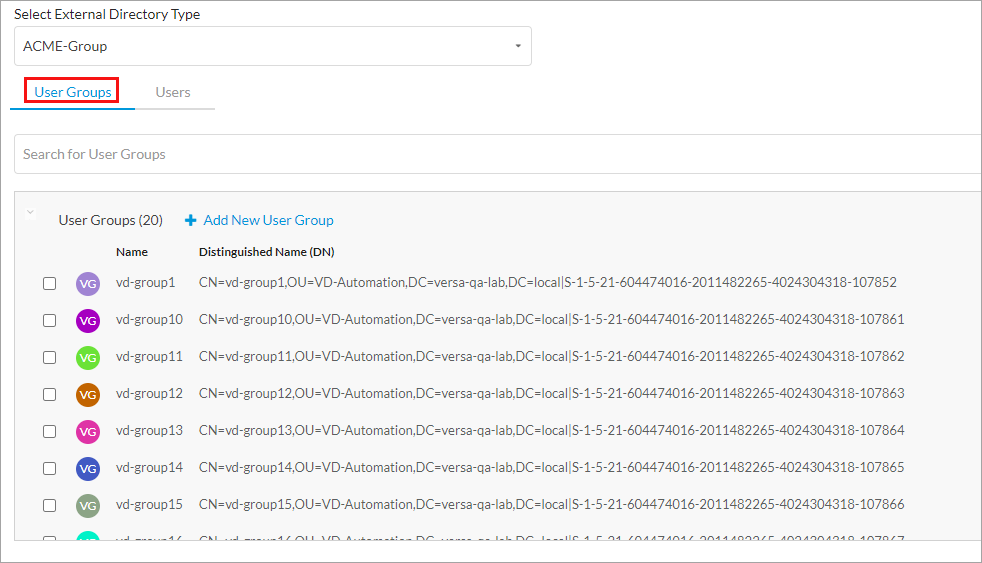Click the plus icon beside Add New User Group
Screen dimensions: 982x563
pos(191,221)
